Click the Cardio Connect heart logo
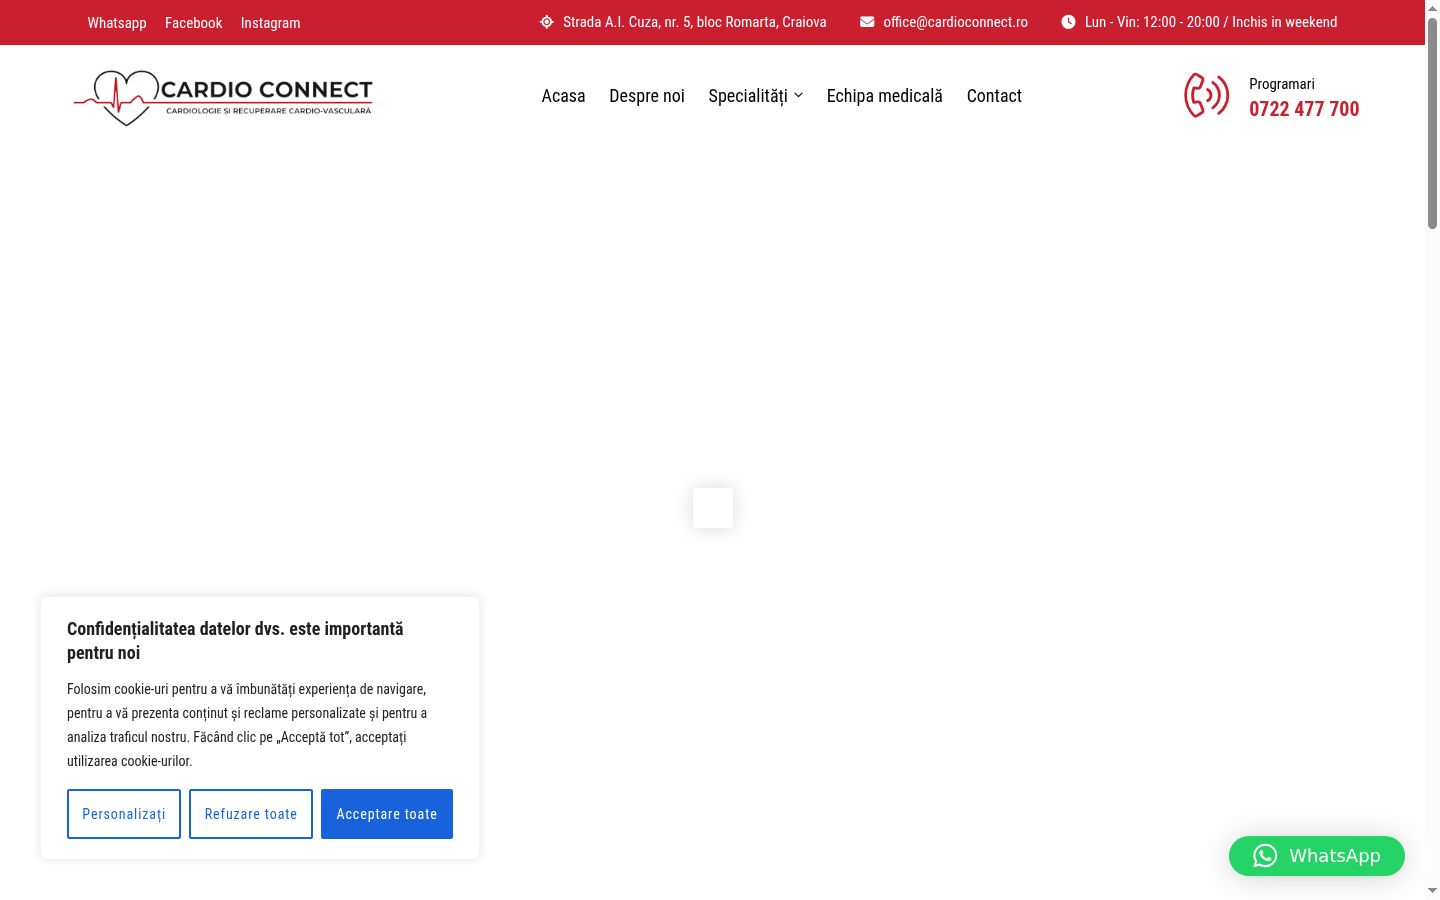Image resolution: width=1440 pixels, height=900 pixels. (x=223, y=97)
